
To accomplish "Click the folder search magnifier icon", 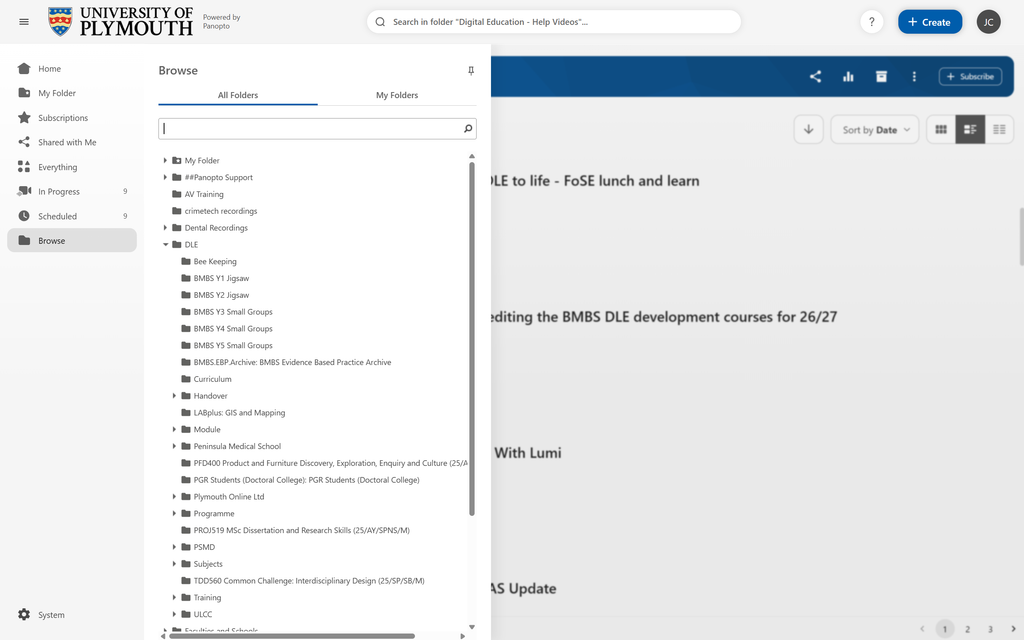I will click(x=468, y=129).
